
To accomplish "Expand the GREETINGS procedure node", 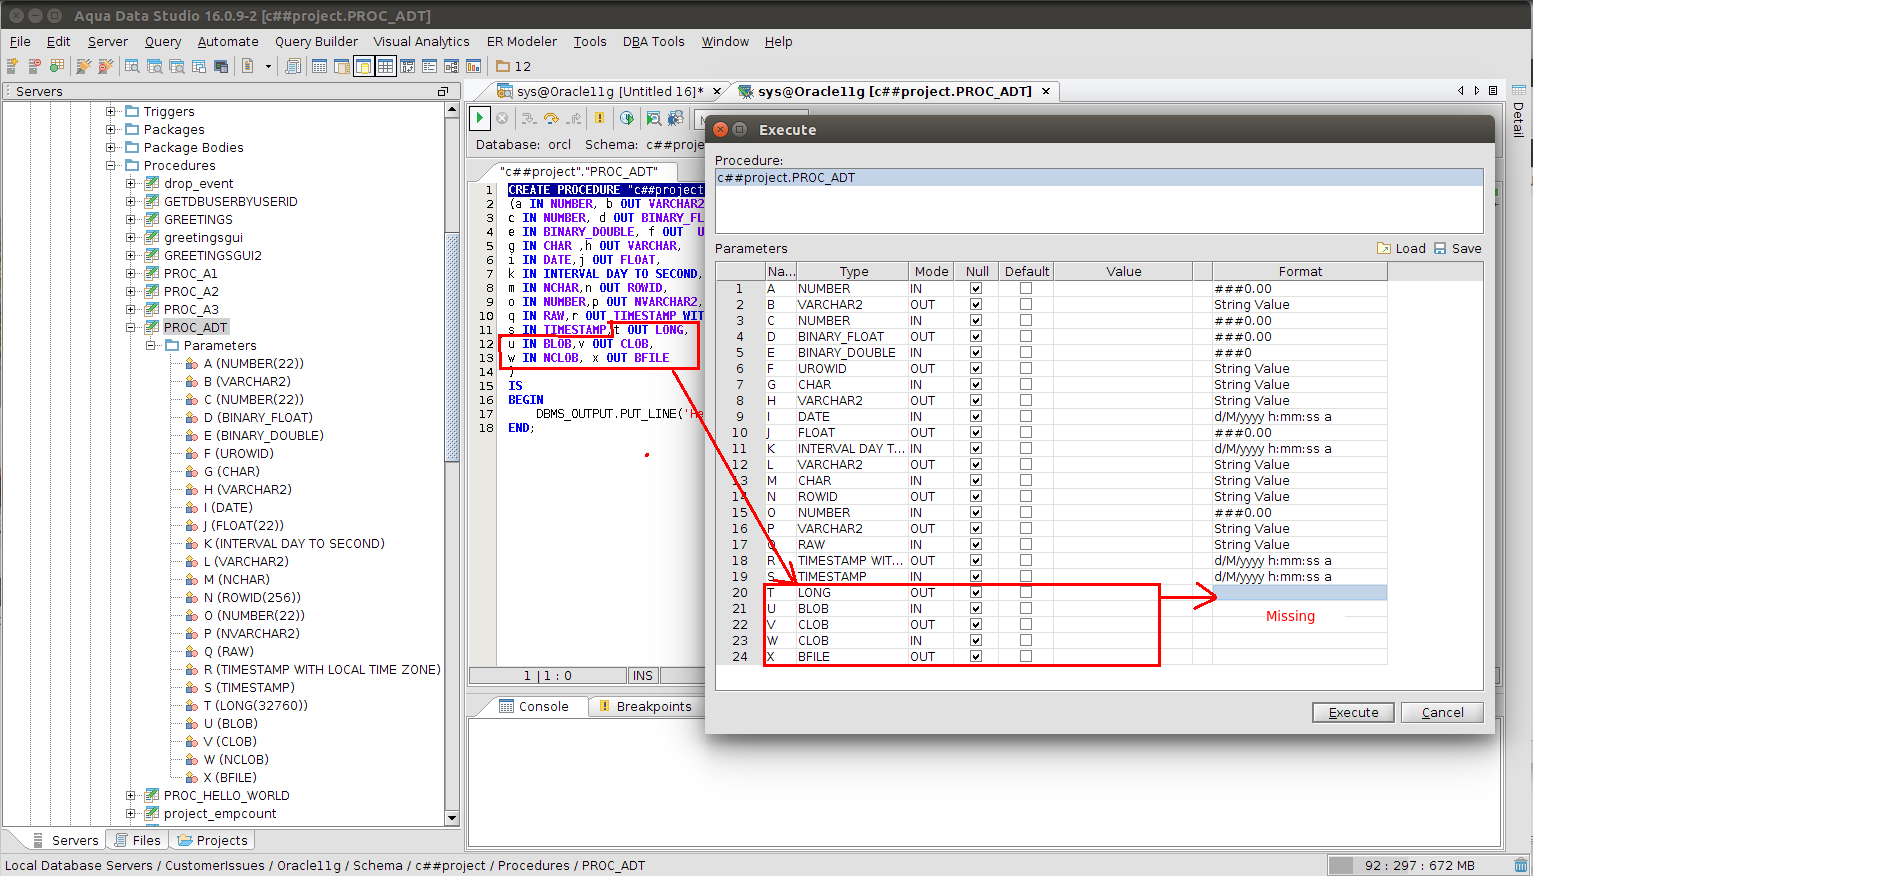I will (x=130, y=220).
